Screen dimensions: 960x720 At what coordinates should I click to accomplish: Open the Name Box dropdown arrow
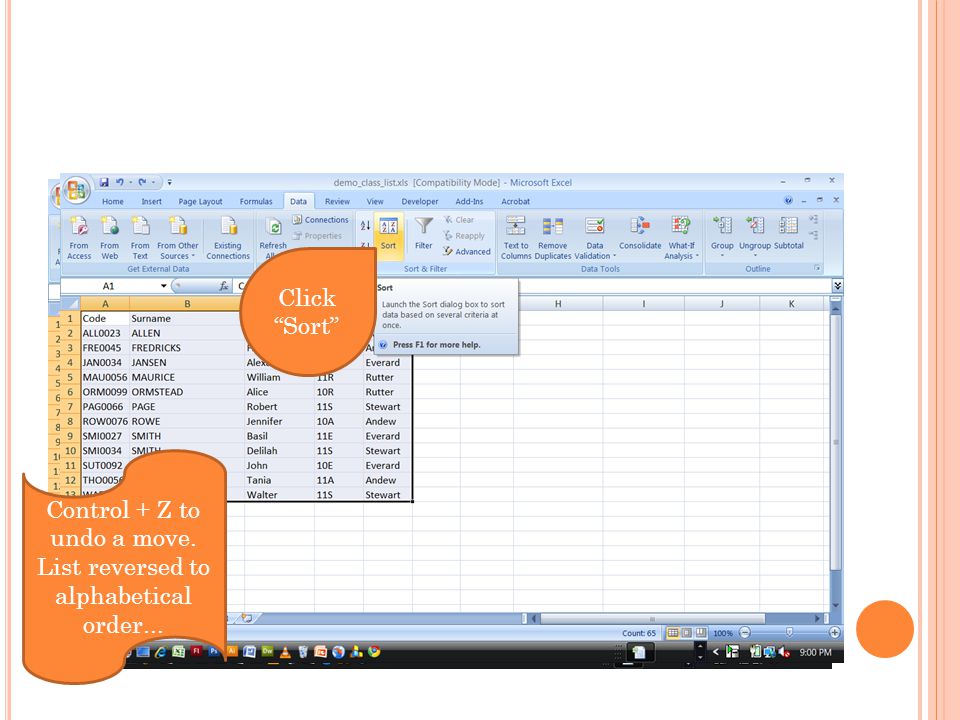click(163, 286)
